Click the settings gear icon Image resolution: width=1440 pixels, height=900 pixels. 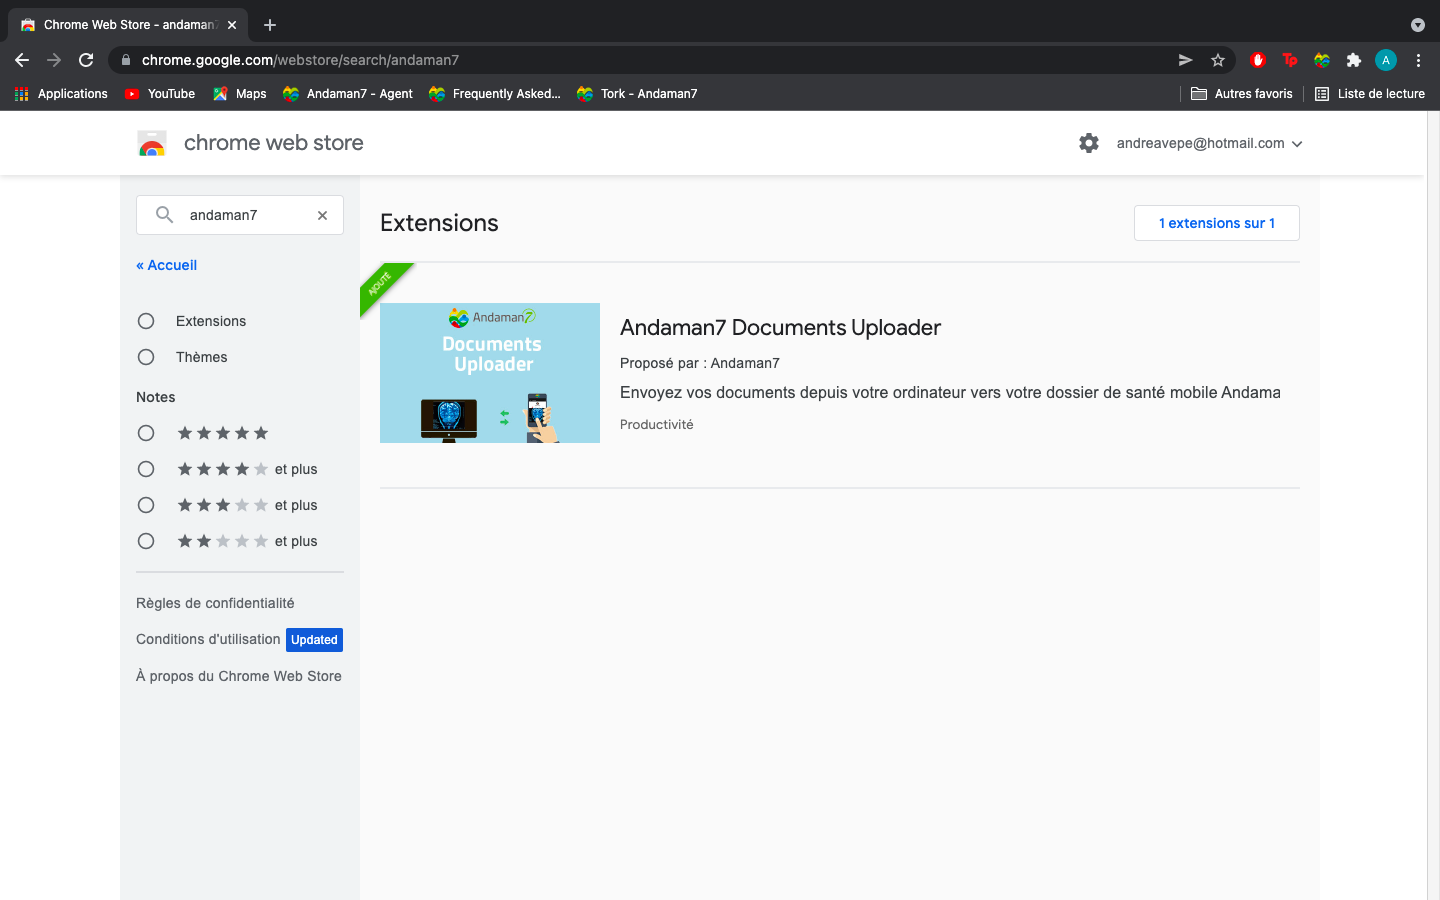click(1089, 143)
